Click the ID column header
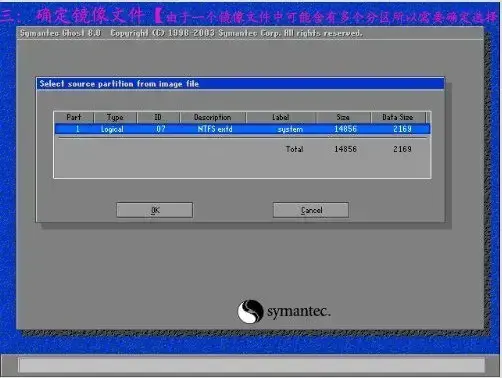Screen dimensions: 502x378 coord(158,117)
